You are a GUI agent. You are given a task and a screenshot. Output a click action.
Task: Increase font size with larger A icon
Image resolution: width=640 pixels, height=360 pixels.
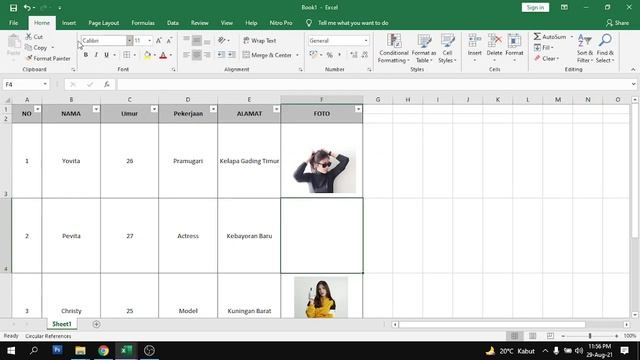(x=159, y=40)
